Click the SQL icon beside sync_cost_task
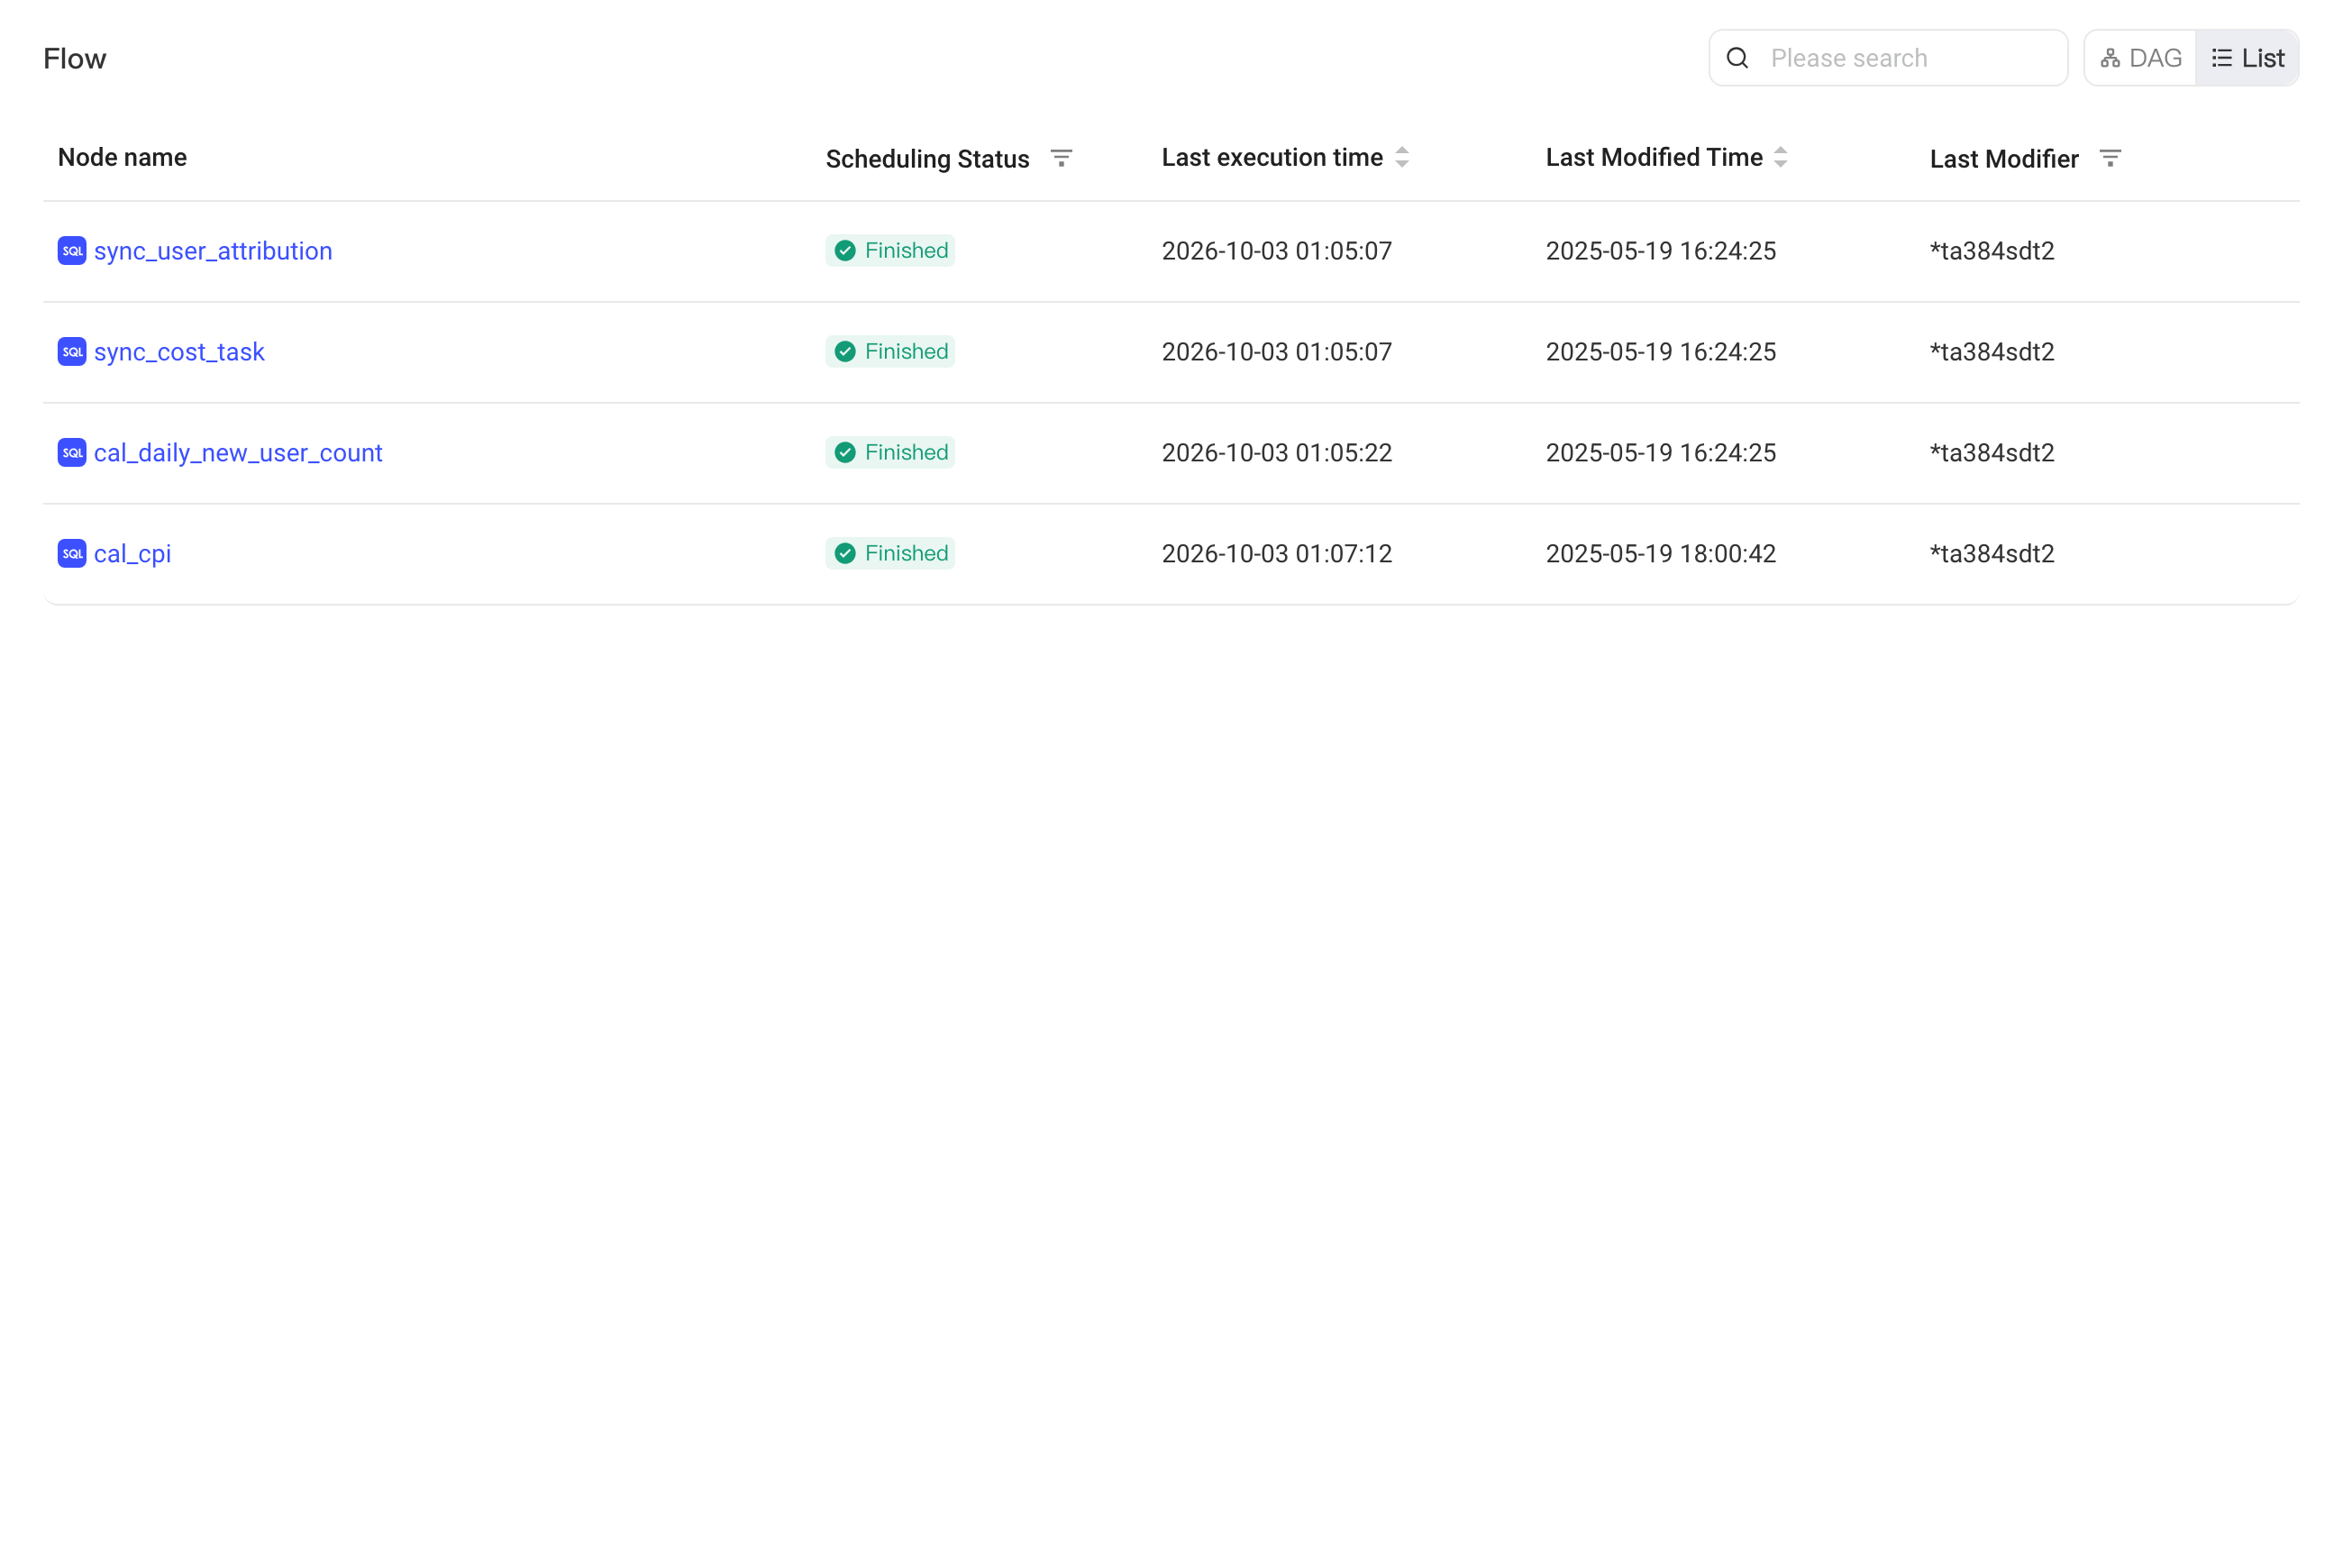 coord(72,351)
